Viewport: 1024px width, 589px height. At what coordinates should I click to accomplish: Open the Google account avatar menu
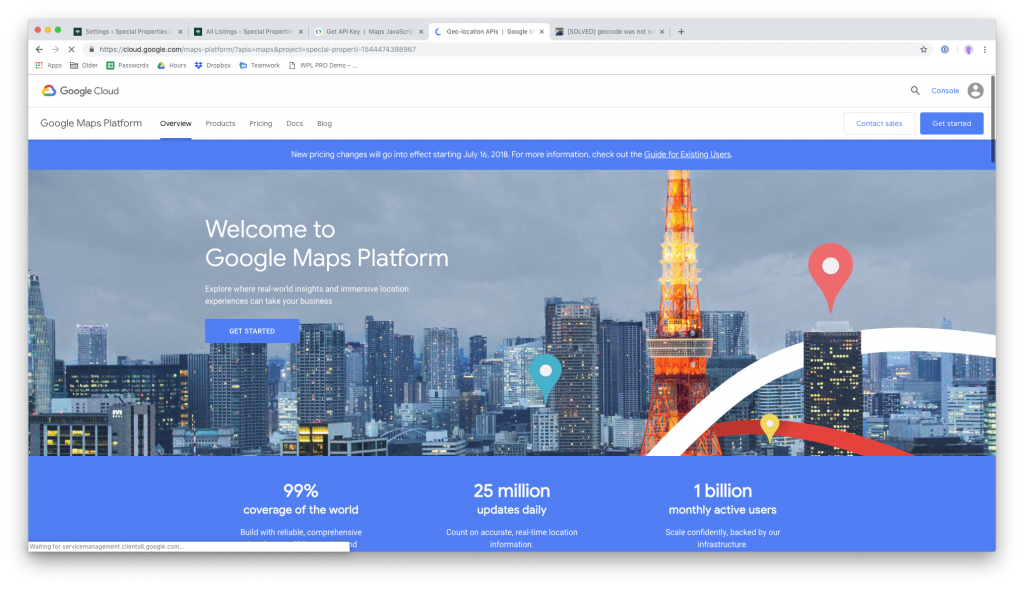[976, 91]
